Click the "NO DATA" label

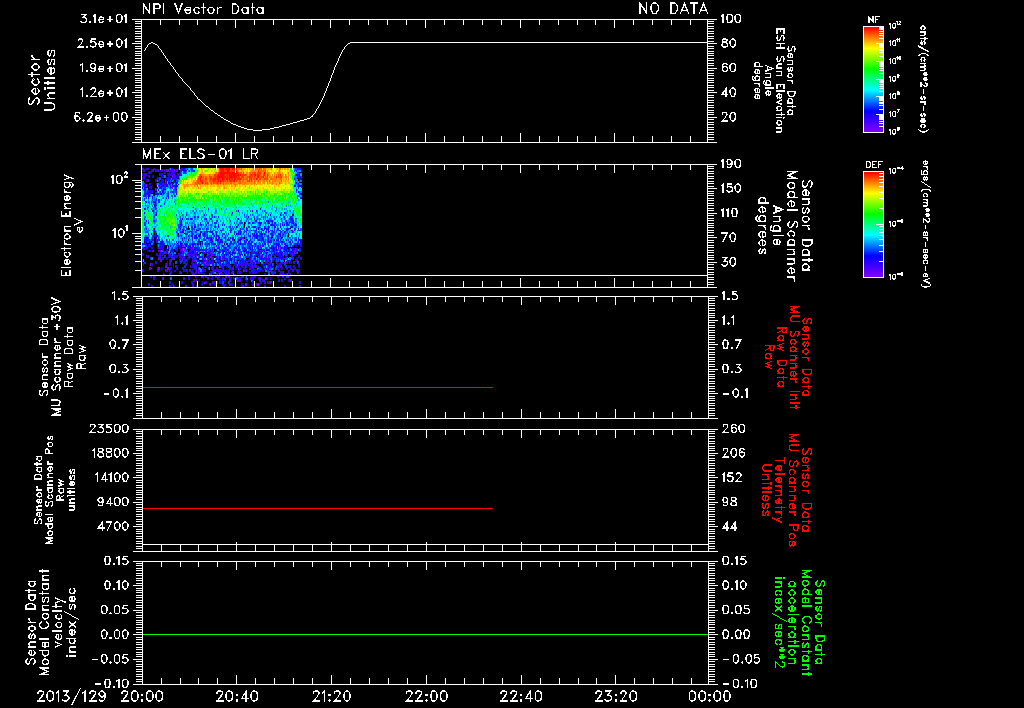click(673, 9)
